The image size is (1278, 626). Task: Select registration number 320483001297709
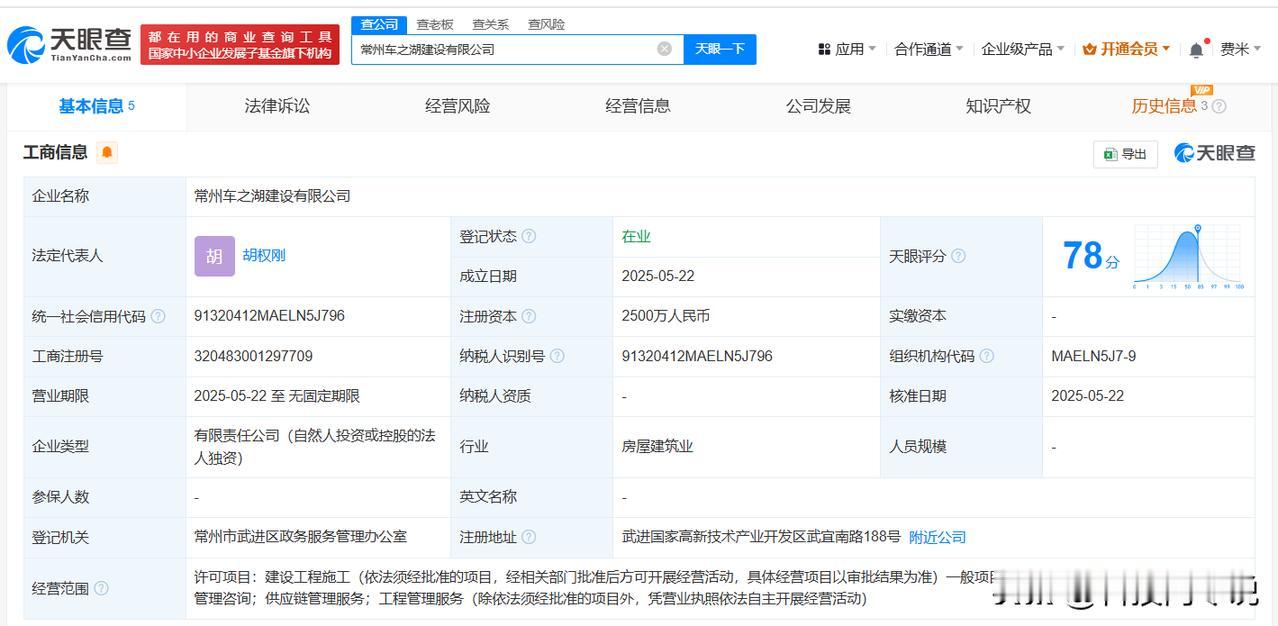click(x=253, y=356)
